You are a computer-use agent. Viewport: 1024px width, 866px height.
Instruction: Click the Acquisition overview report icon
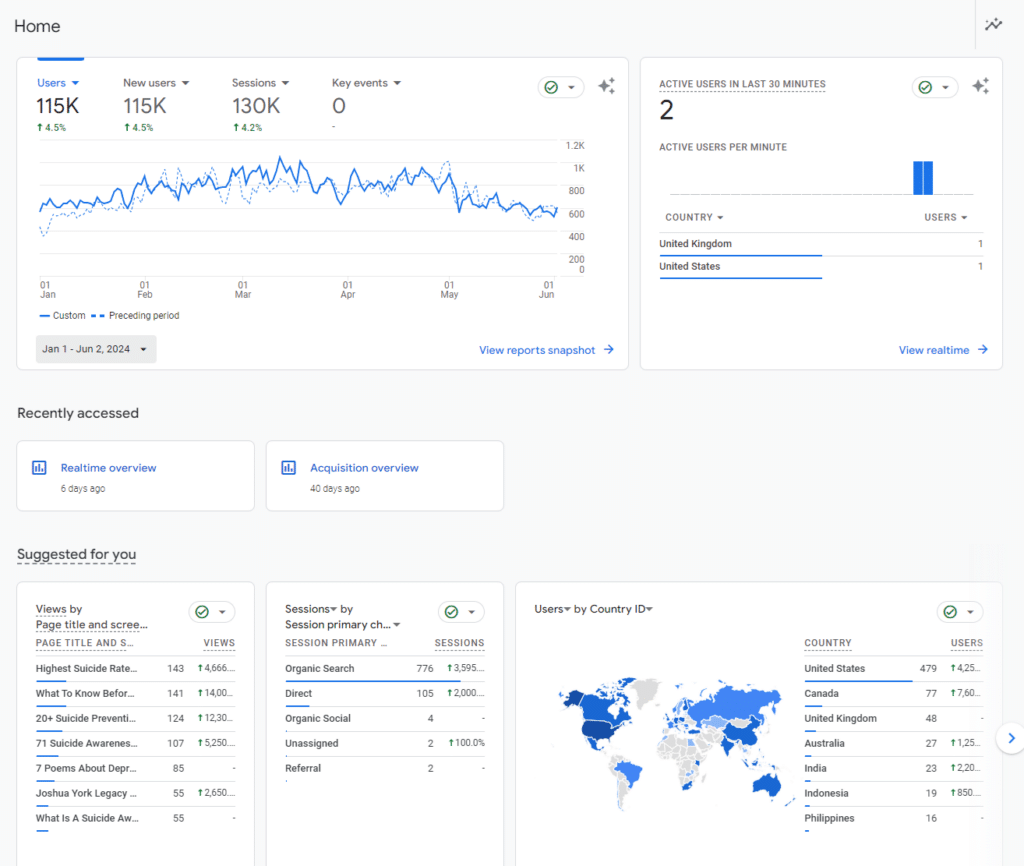[289, 467]
